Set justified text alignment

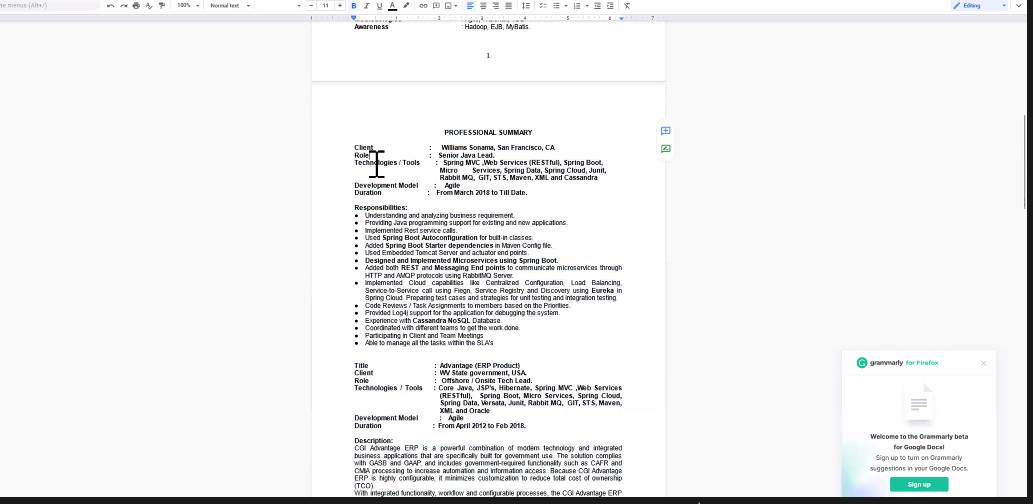pos(508,5)
